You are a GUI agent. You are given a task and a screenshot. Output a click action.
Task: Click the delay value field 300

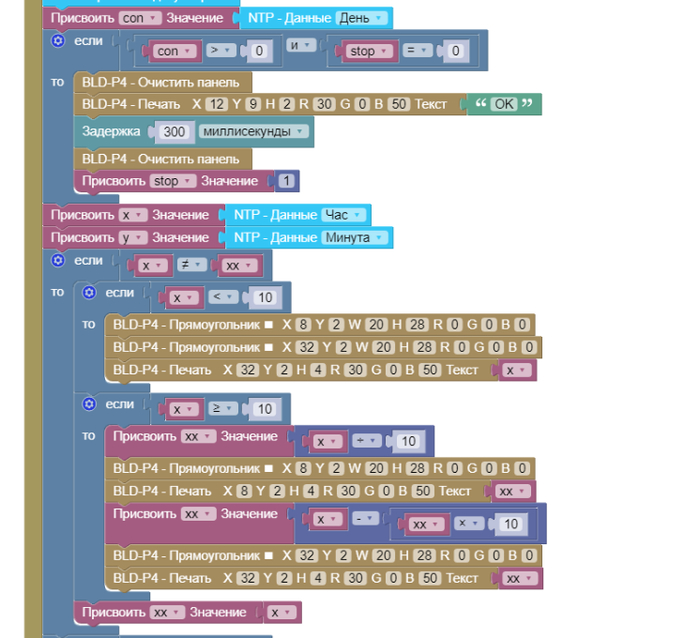(x=174, y=132)
